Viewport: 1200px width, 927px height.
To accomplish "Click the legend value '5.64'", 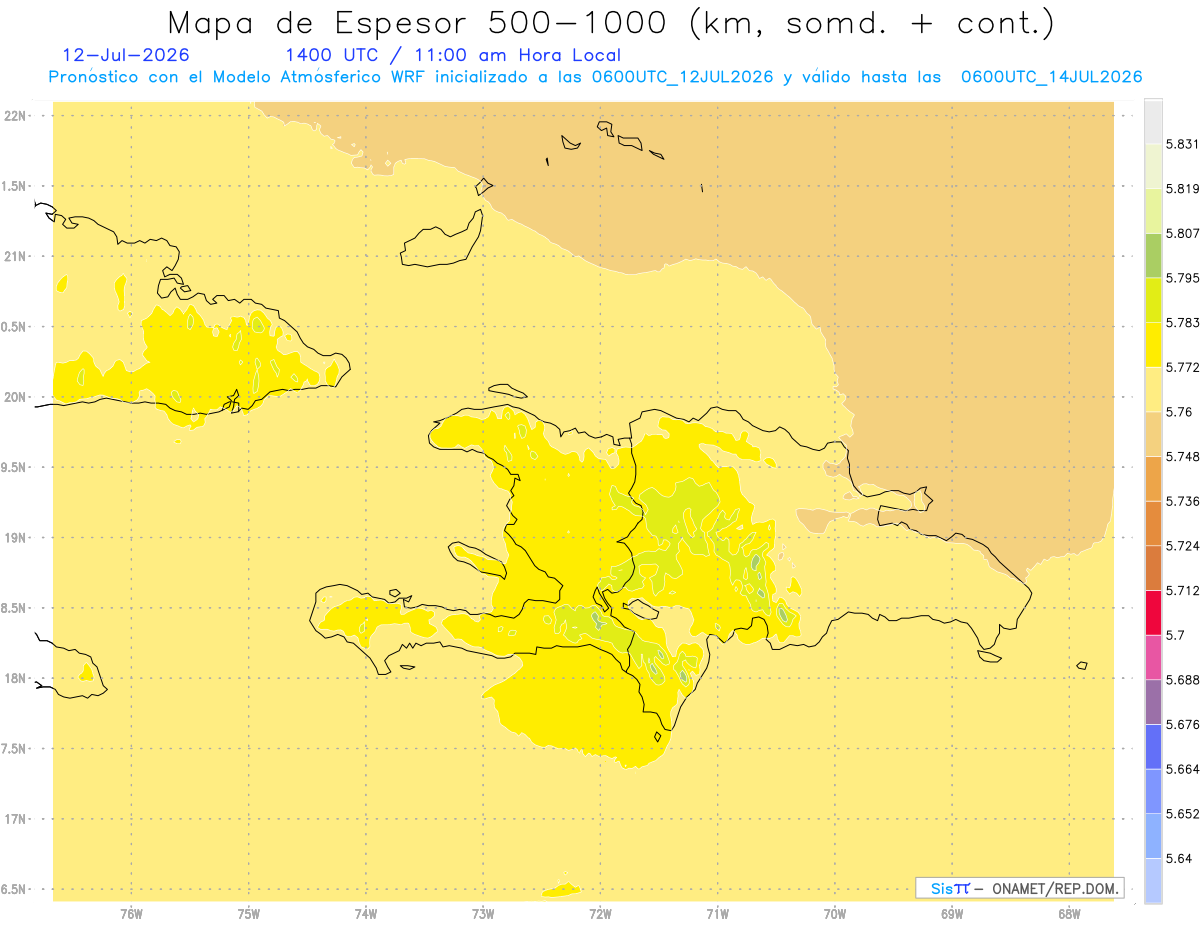I will (x=1179, y=858).
